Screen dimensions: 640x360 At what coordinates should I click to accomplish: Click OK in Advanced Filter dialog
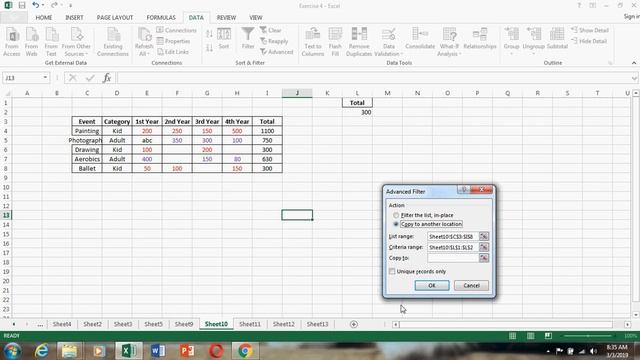[x=432, y=285]
